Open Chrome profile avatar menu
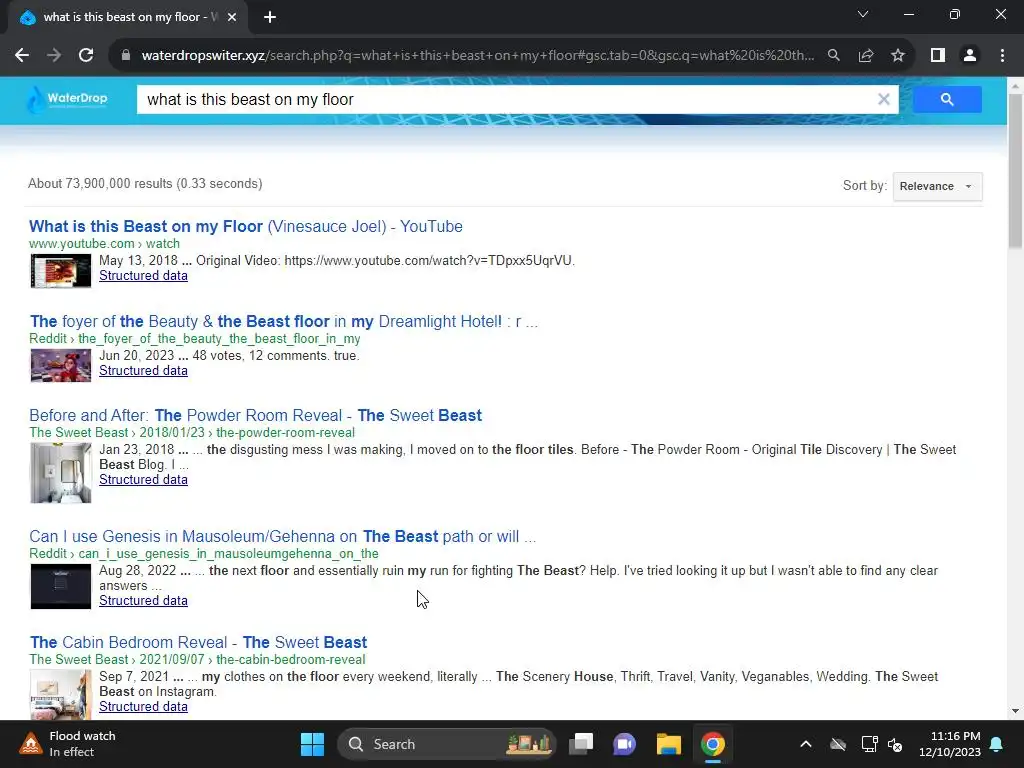Screen dimensions: 1024x768 coord(970,56)
